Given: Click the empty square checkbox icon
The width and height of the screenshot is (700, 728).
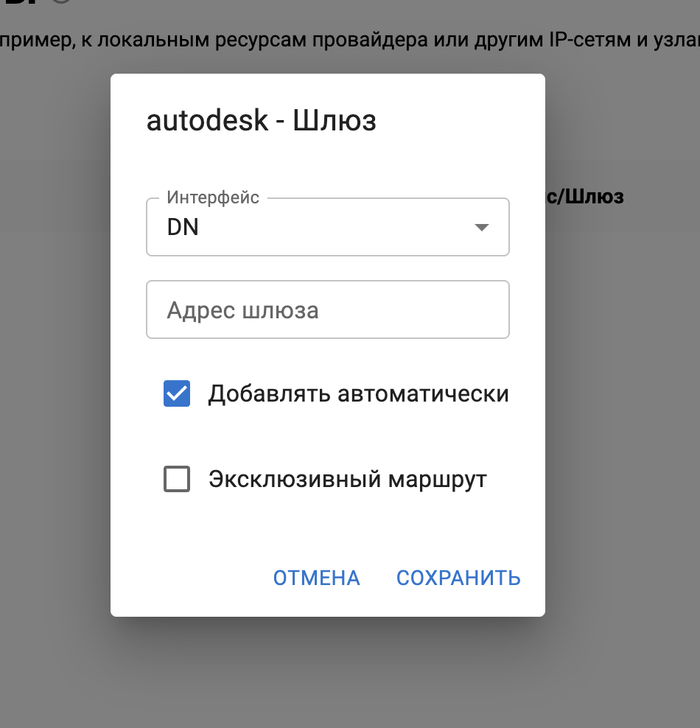Looking at the screenshot, I should pos(177,480).
